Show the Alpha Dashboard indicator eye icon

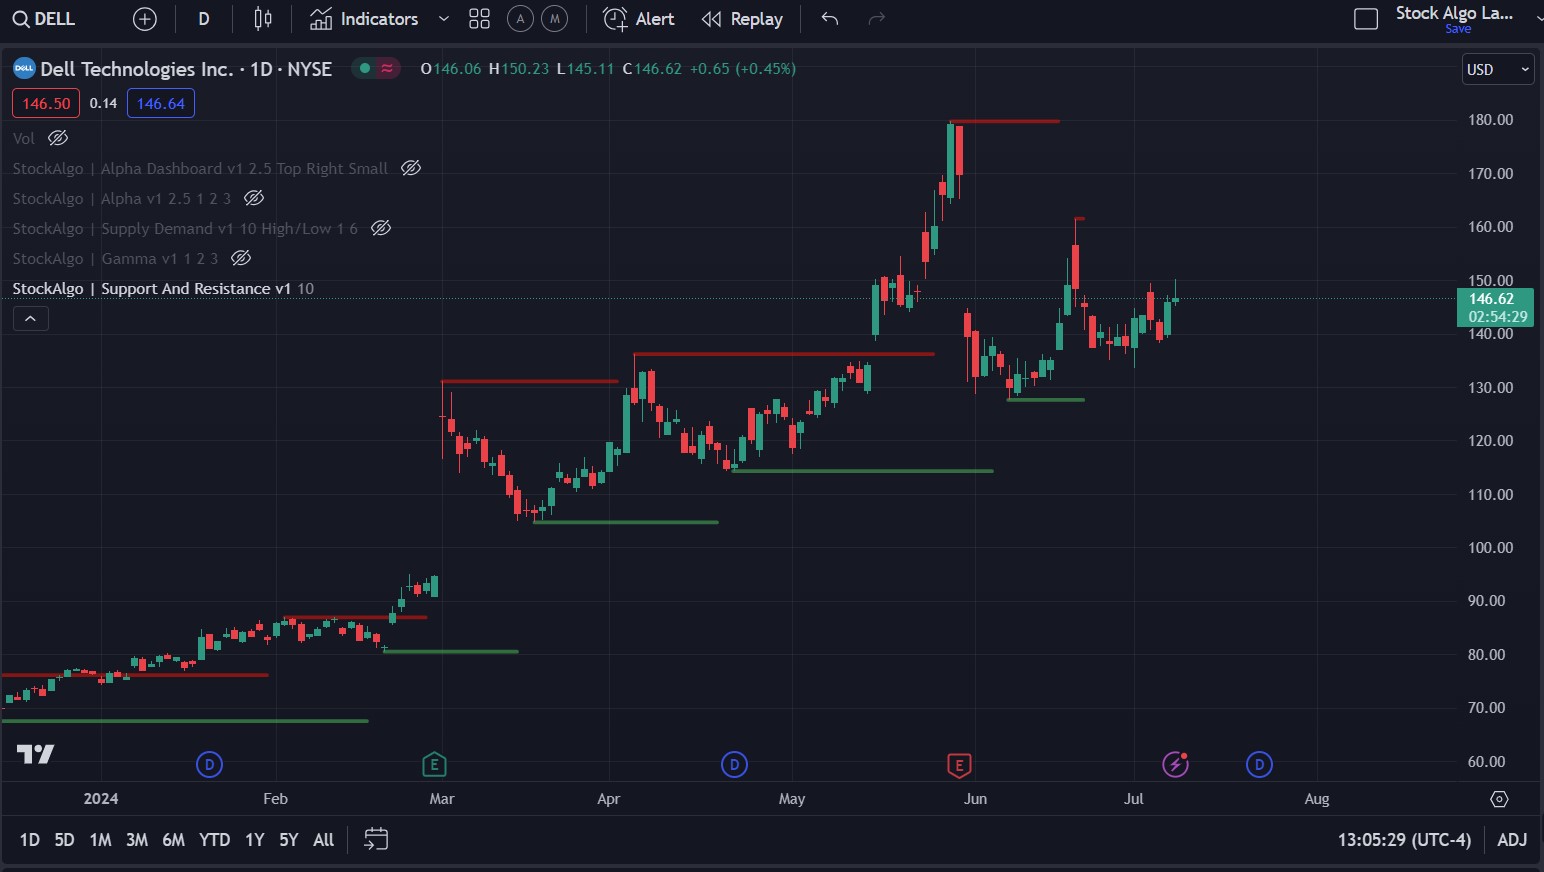point(411,168)
